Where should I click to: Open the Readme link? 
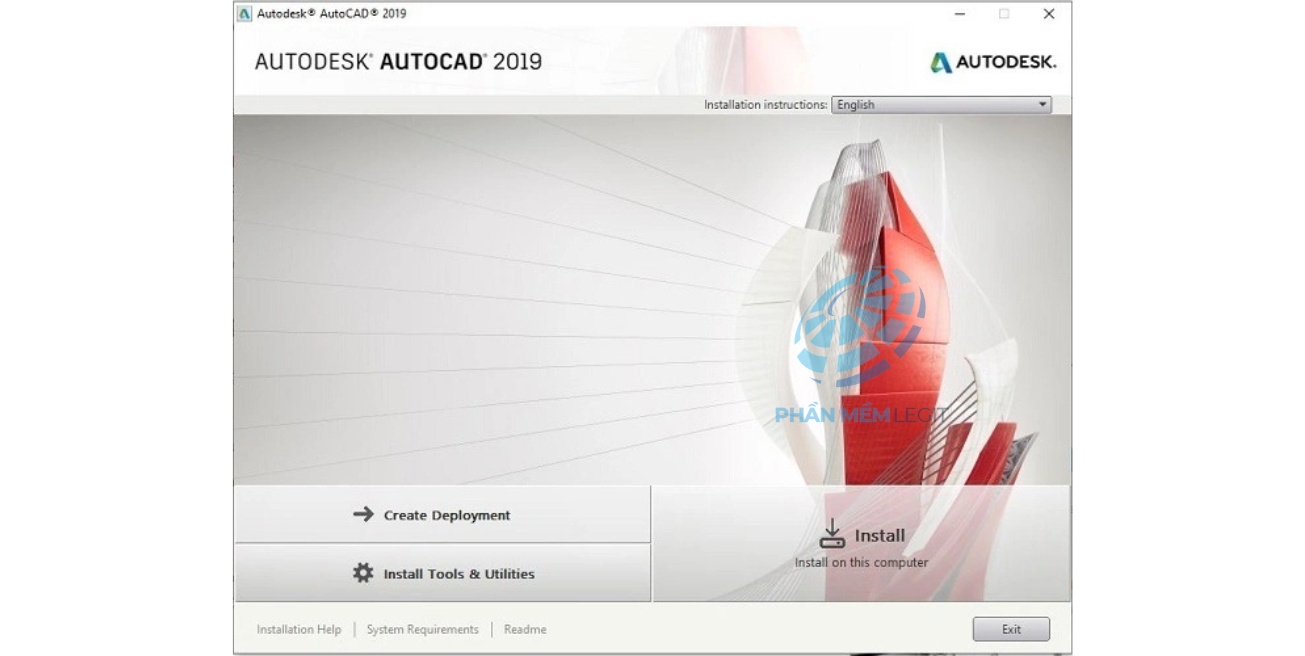[x=525, y=629]
